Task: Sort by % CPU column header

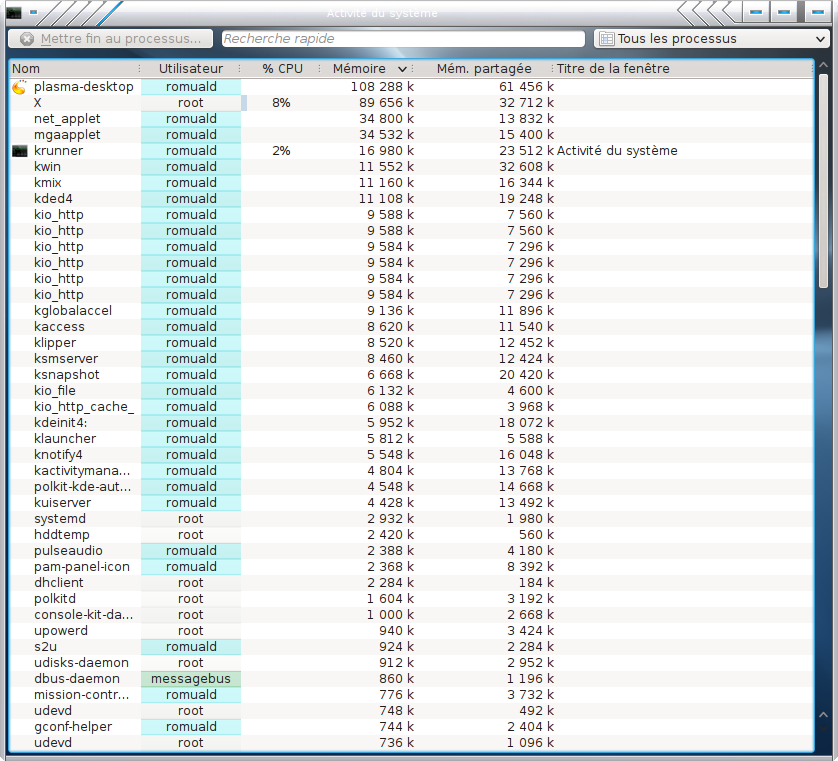Action: (x=282, y=69)
